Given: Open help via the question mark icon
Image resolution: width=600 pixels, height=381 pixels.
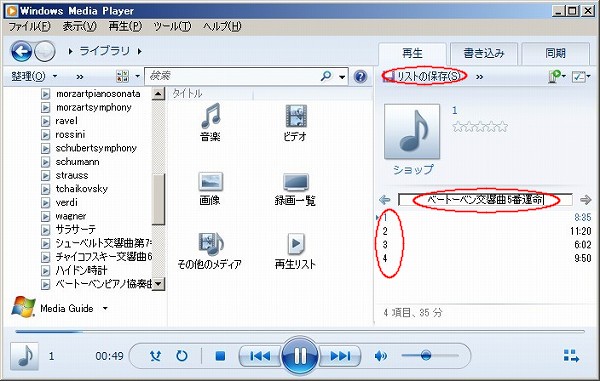Looking at the screenshot, I should pyautogui.click(x=360, y=77).
